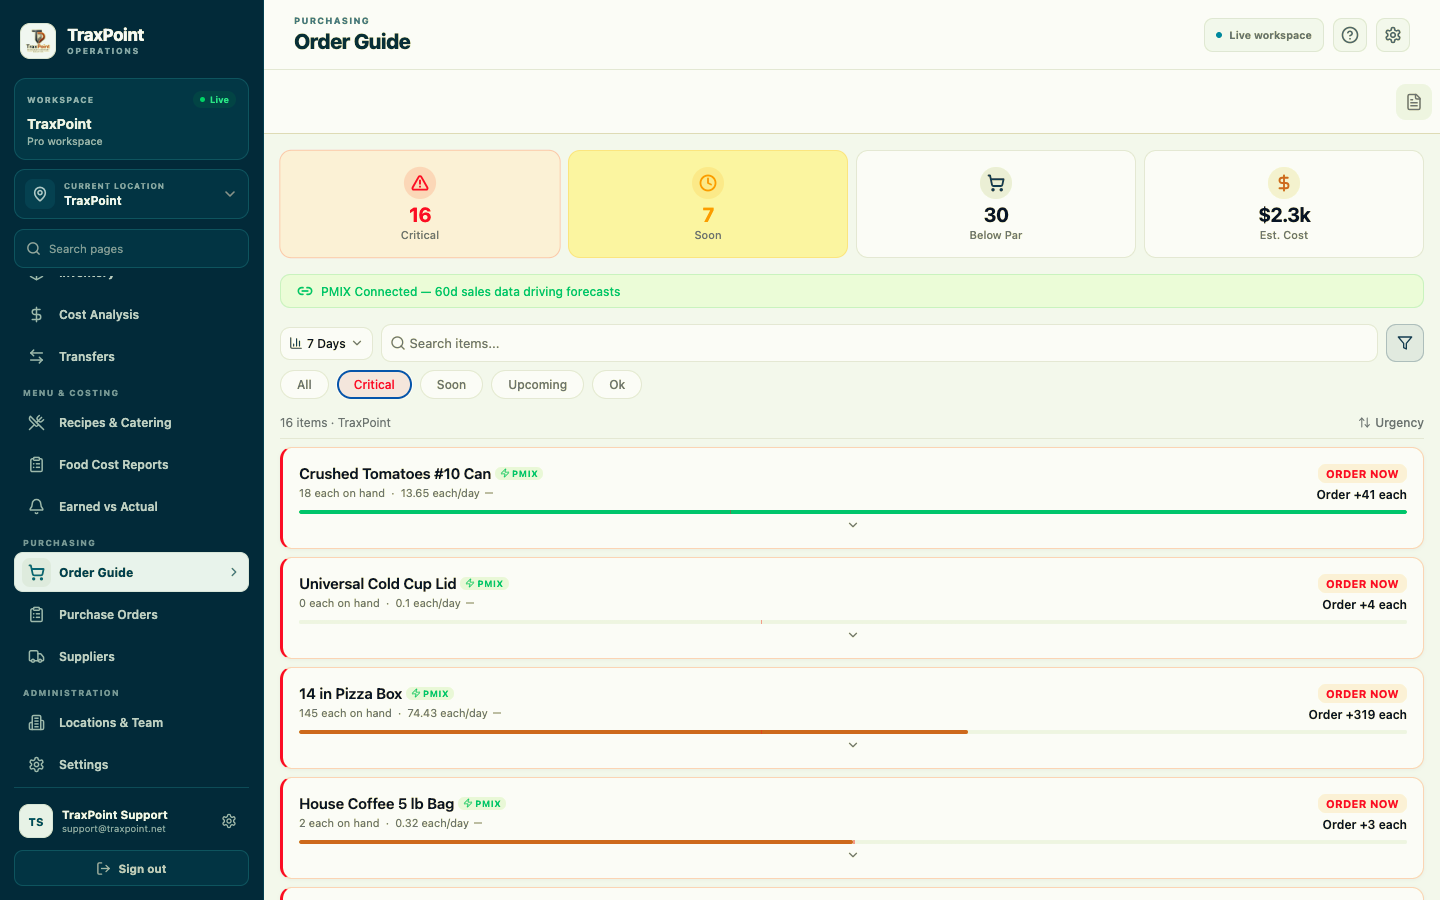Click the Est. Cost dollar icon
Image resolution: width=1440 pixels, height=900 pixels.
pos(1284,183)
